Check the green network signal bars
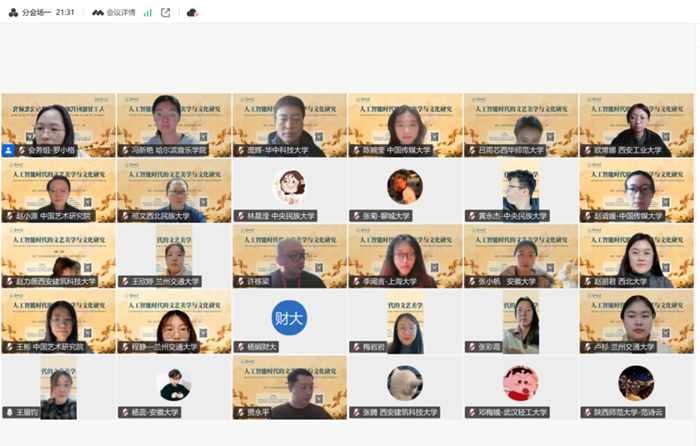Viewport: 700px width, 446px height. coord(148,12)
